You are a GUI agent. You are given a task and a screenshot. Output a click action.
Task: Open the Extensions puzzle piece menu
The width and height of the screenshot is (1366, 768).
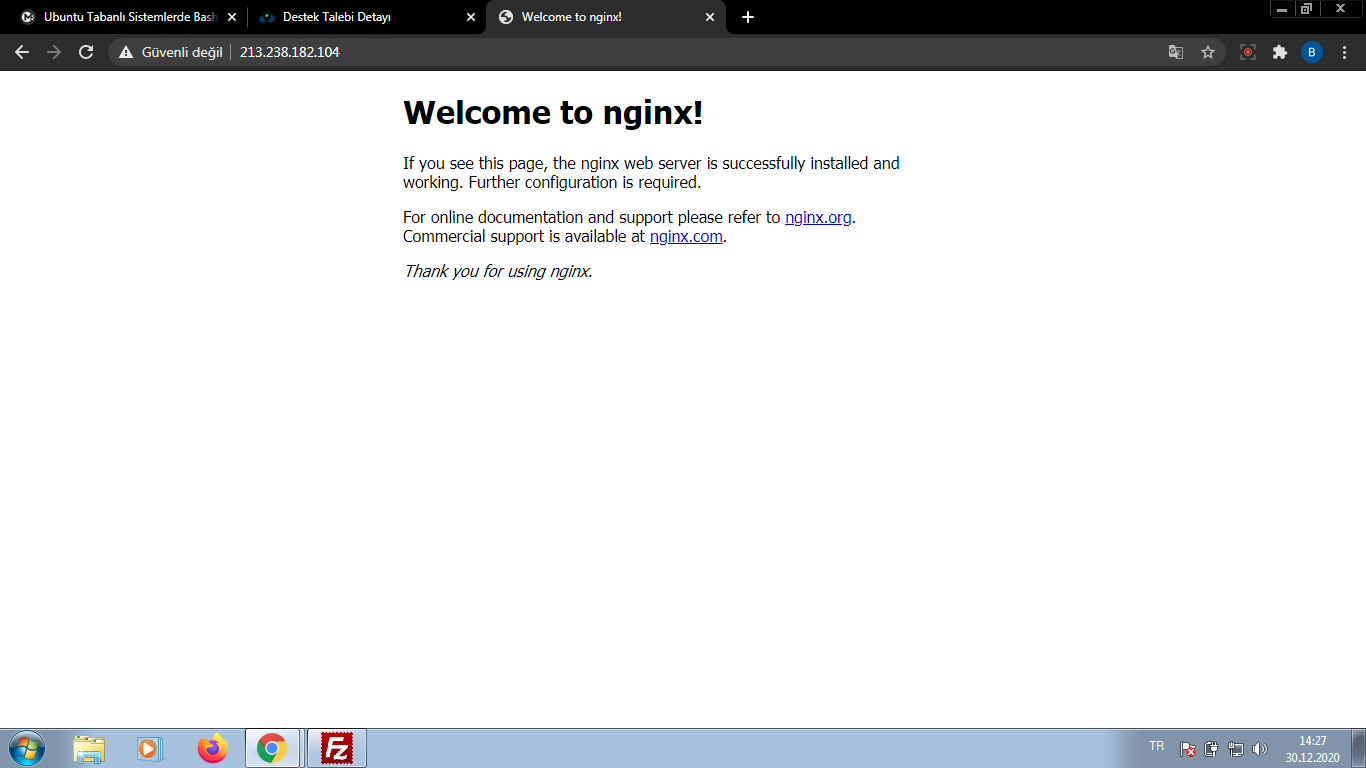click(x=1280, y=52)
